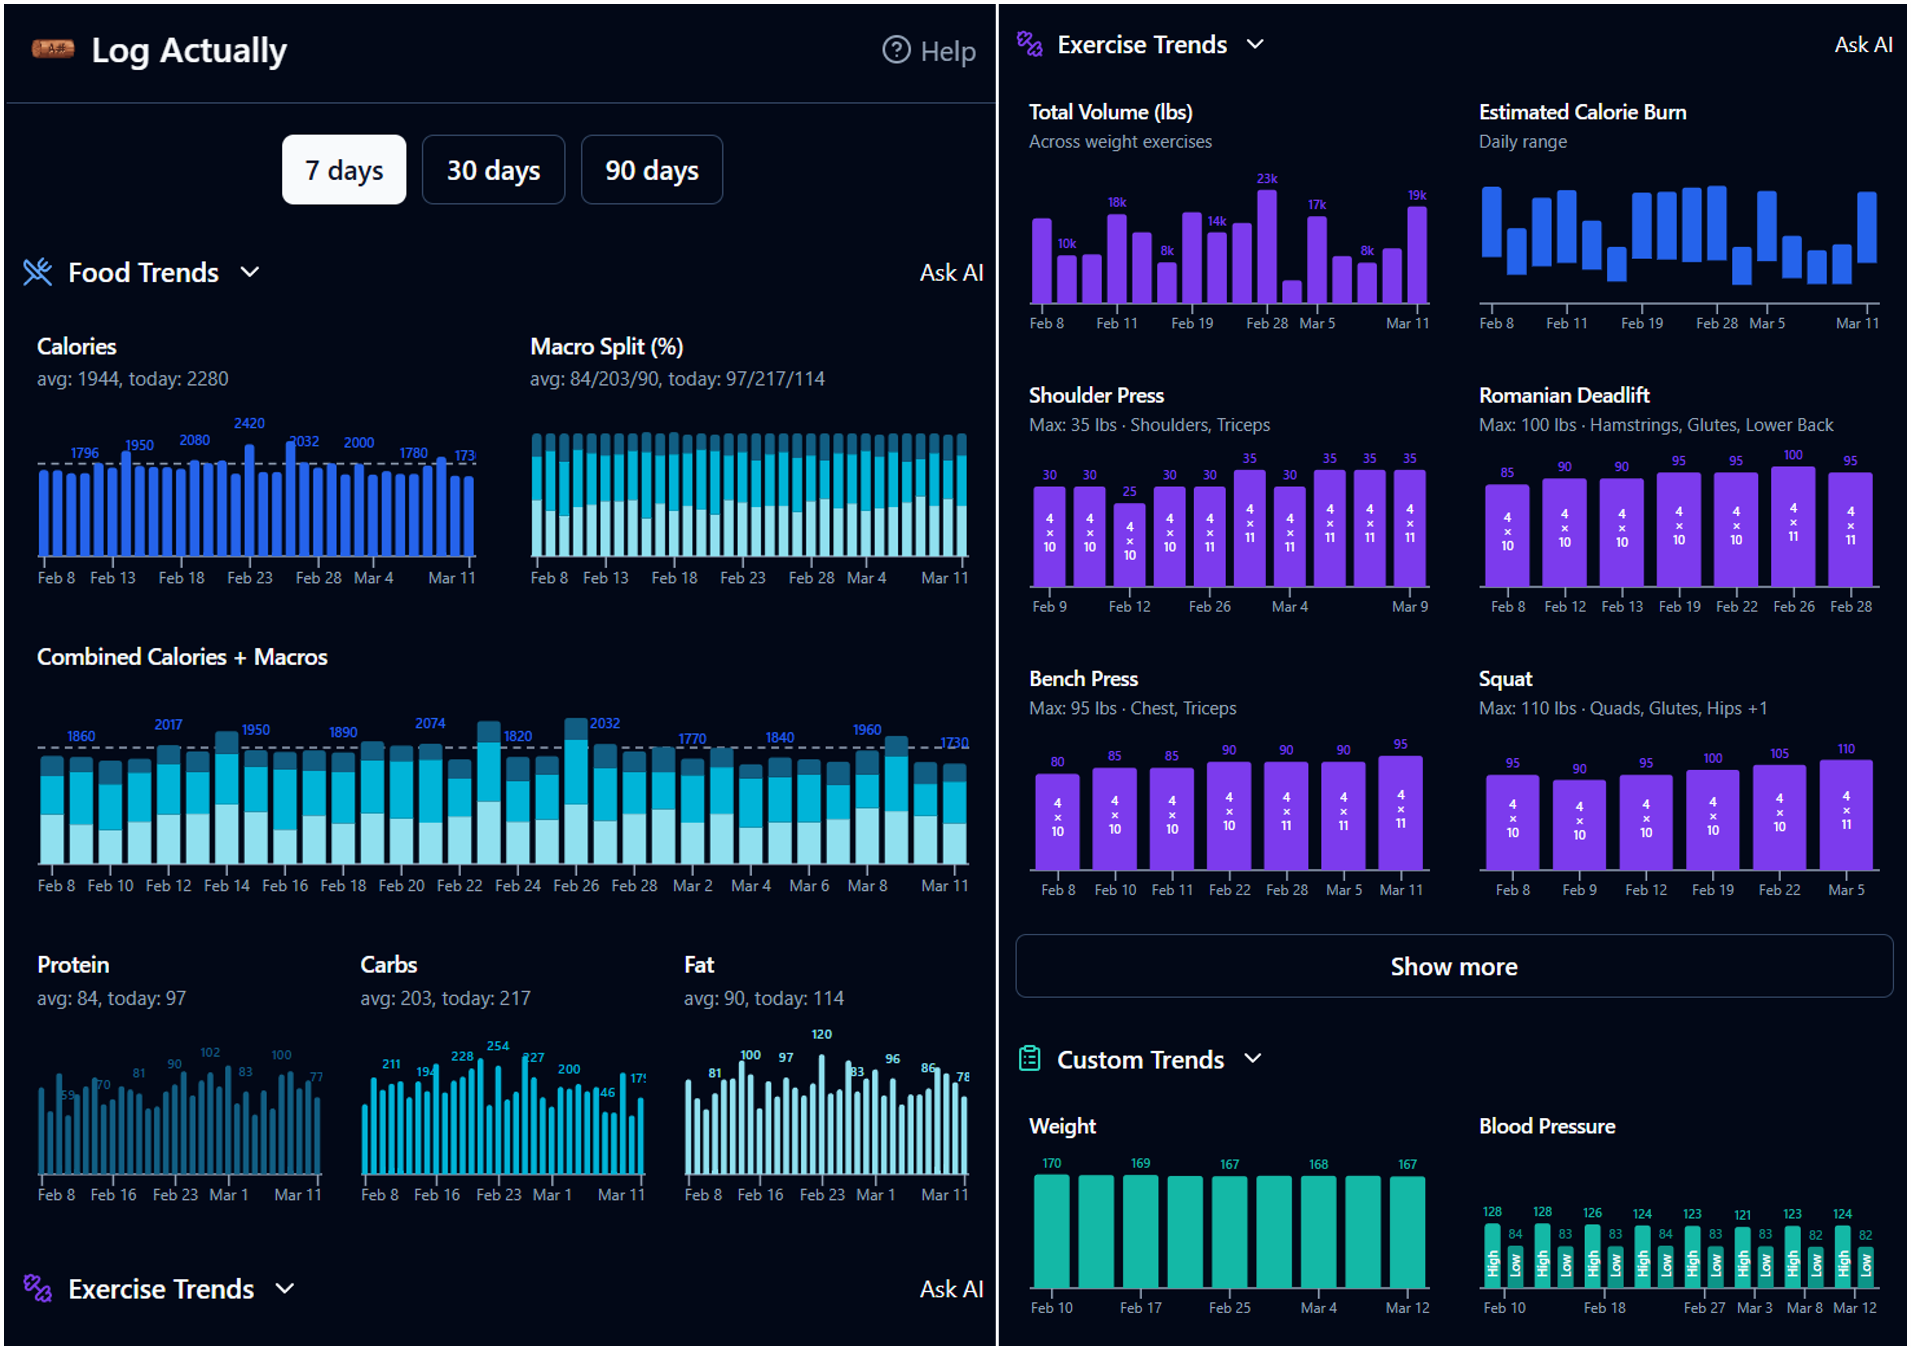Collapse the Food Trends section
Image resolution: width=1911 pixels, height=1350 pixels.
250,272
